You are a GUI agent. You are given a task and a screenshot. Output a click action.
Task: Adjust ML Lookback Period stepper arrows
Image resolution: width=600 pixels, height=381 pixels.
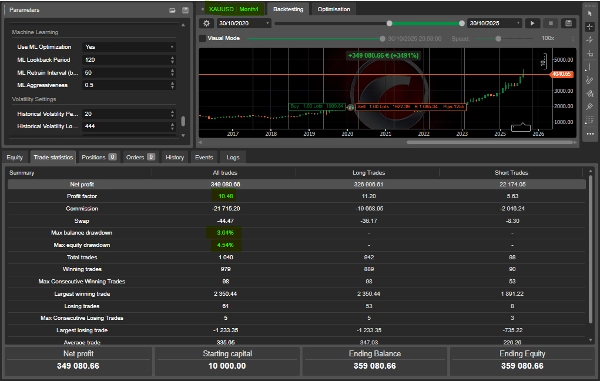172,60
